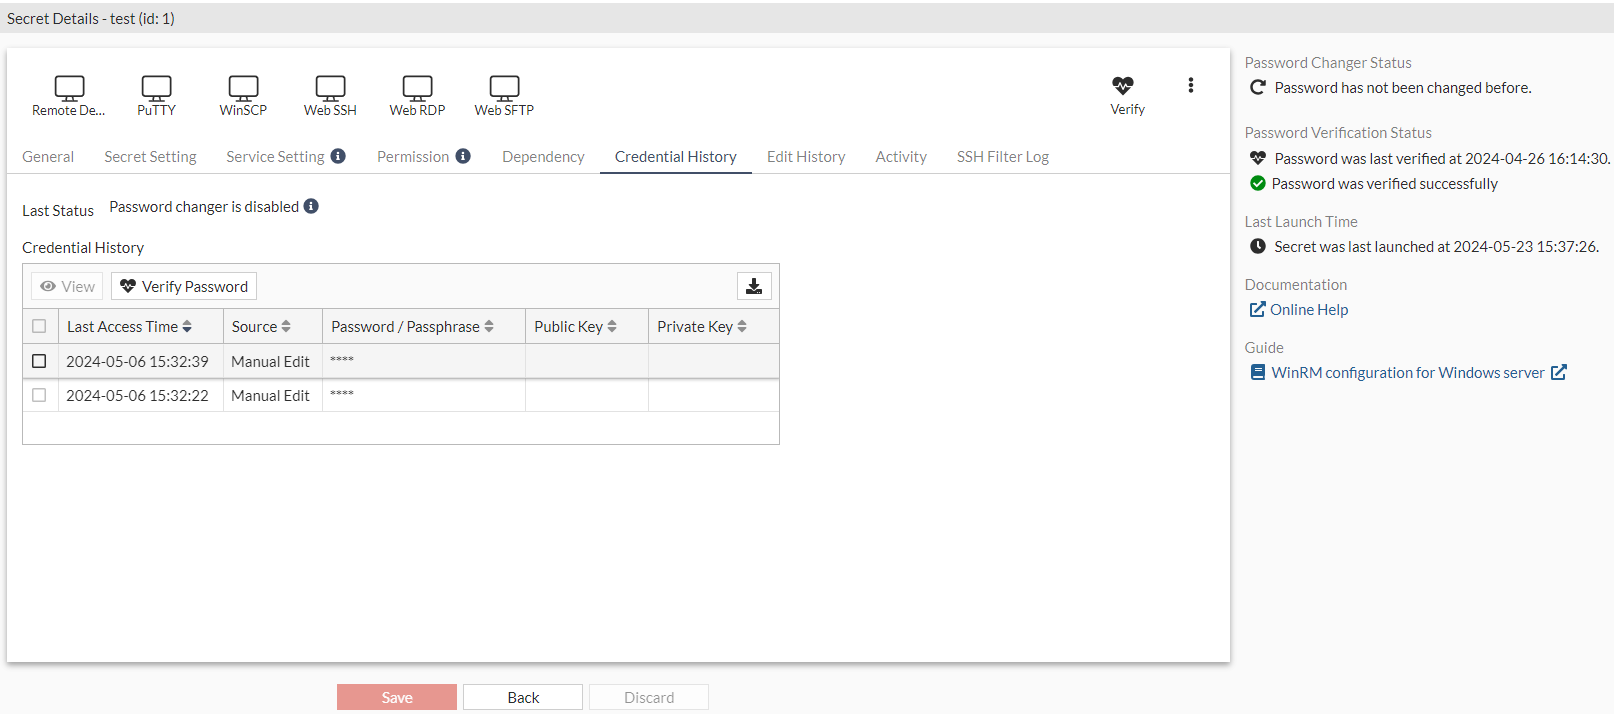Open the Service Setting tab
This screenshot has width=1614, height=716.
(x=275, y=156)
